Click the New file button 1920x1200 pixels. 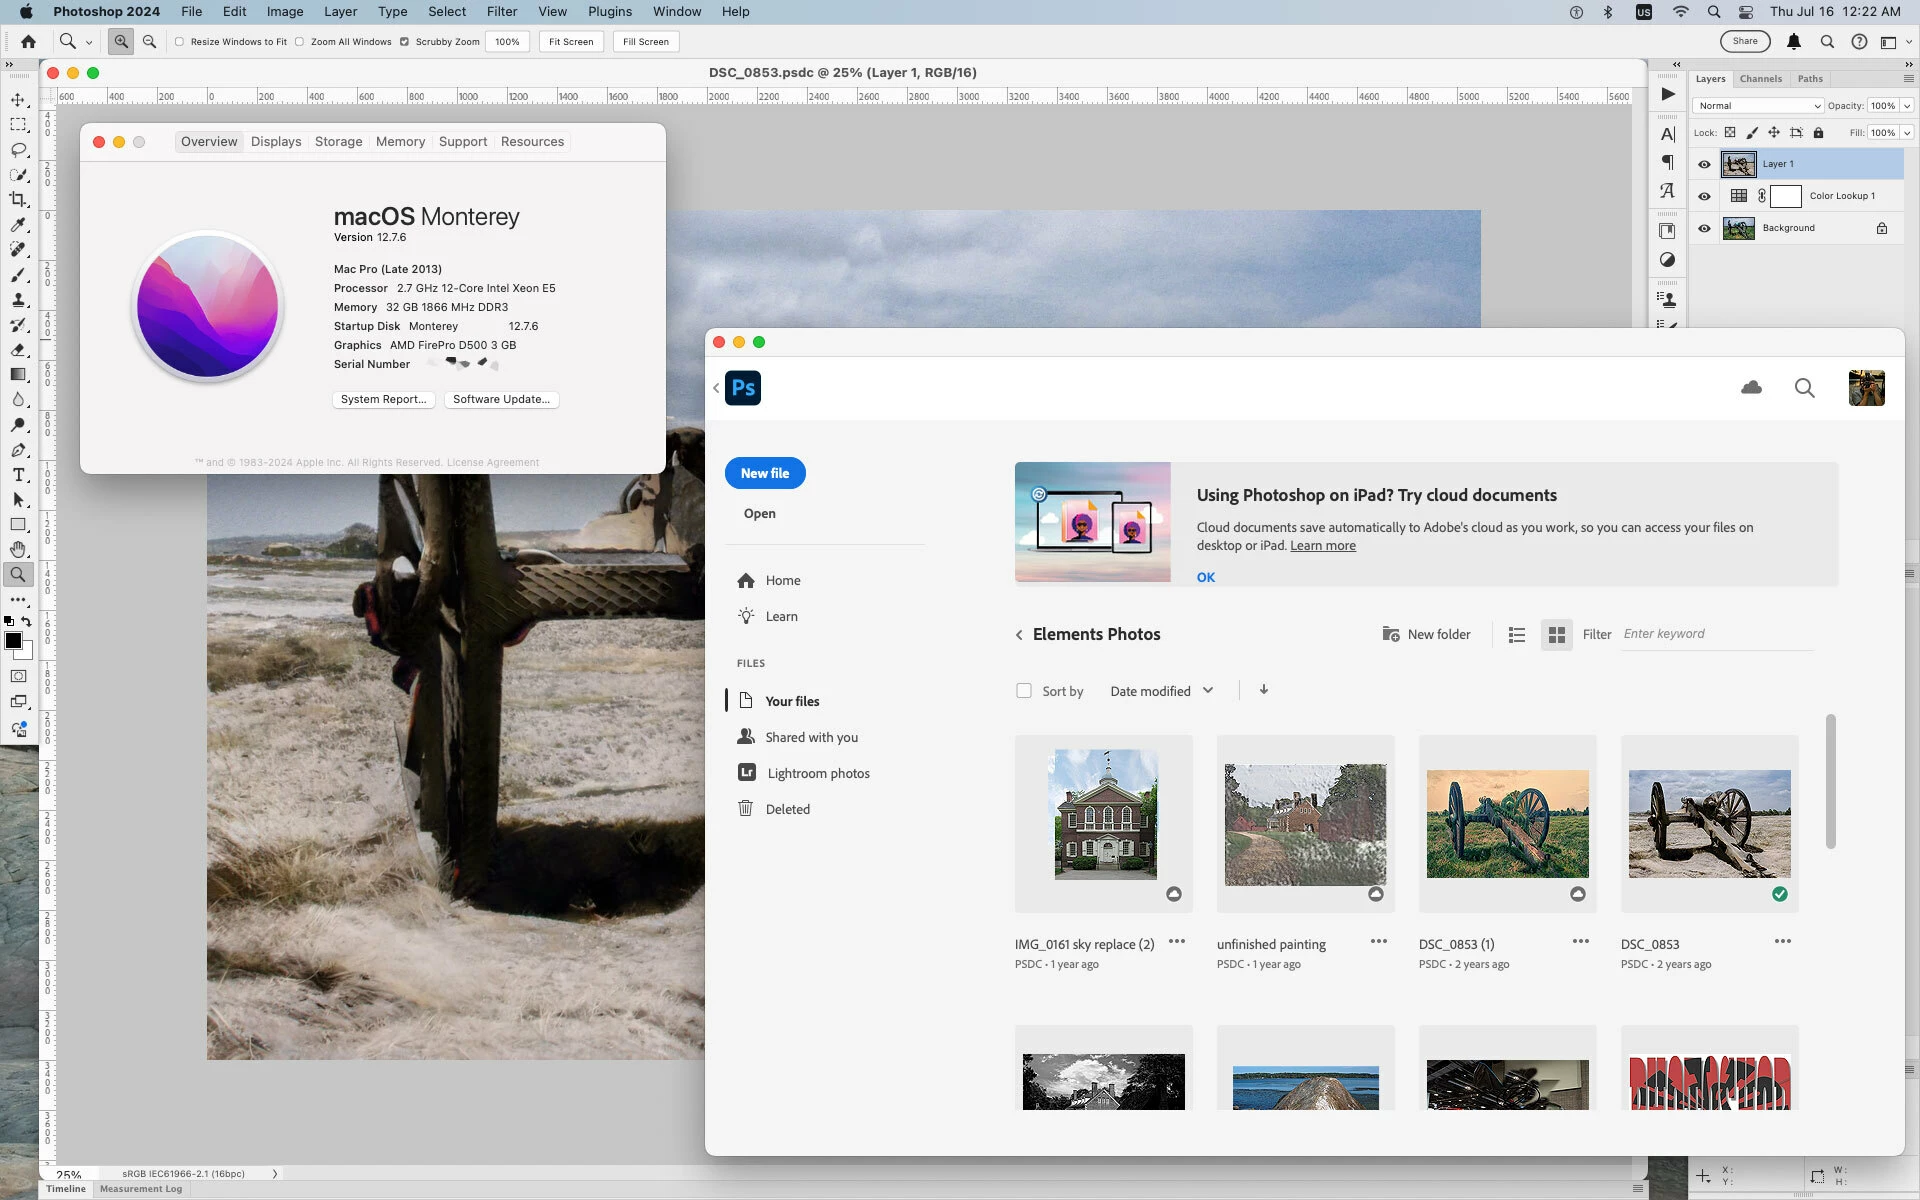[765, 473]
